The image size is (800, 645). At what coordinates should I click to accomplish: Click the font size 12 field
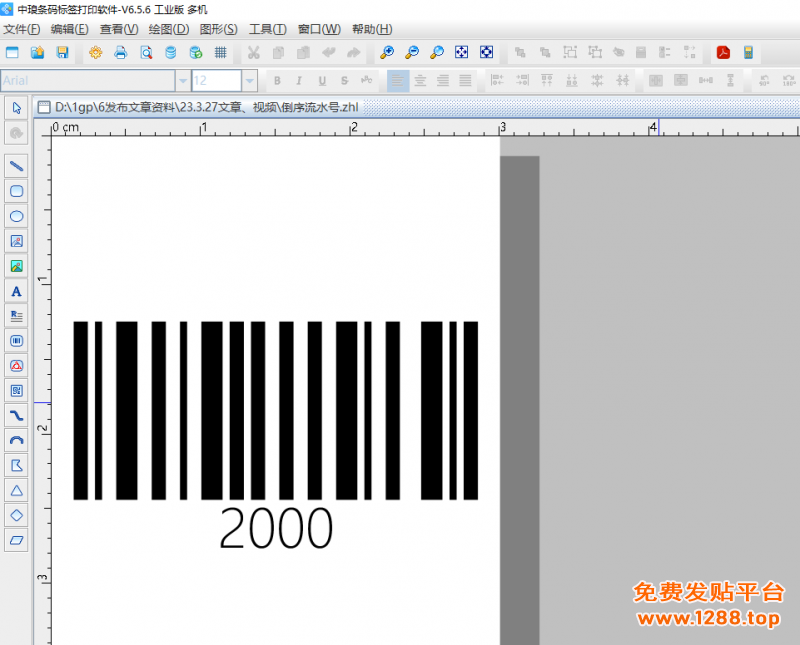(216, 81)
